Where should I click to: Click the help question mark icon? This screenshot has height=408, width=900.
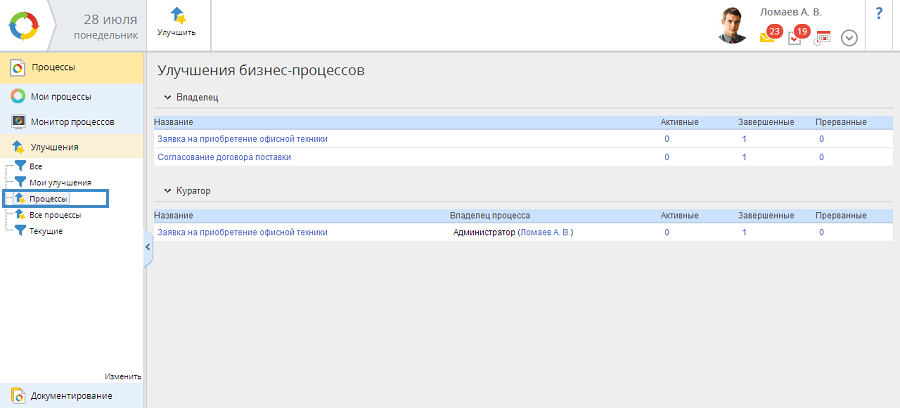point(878,13)
